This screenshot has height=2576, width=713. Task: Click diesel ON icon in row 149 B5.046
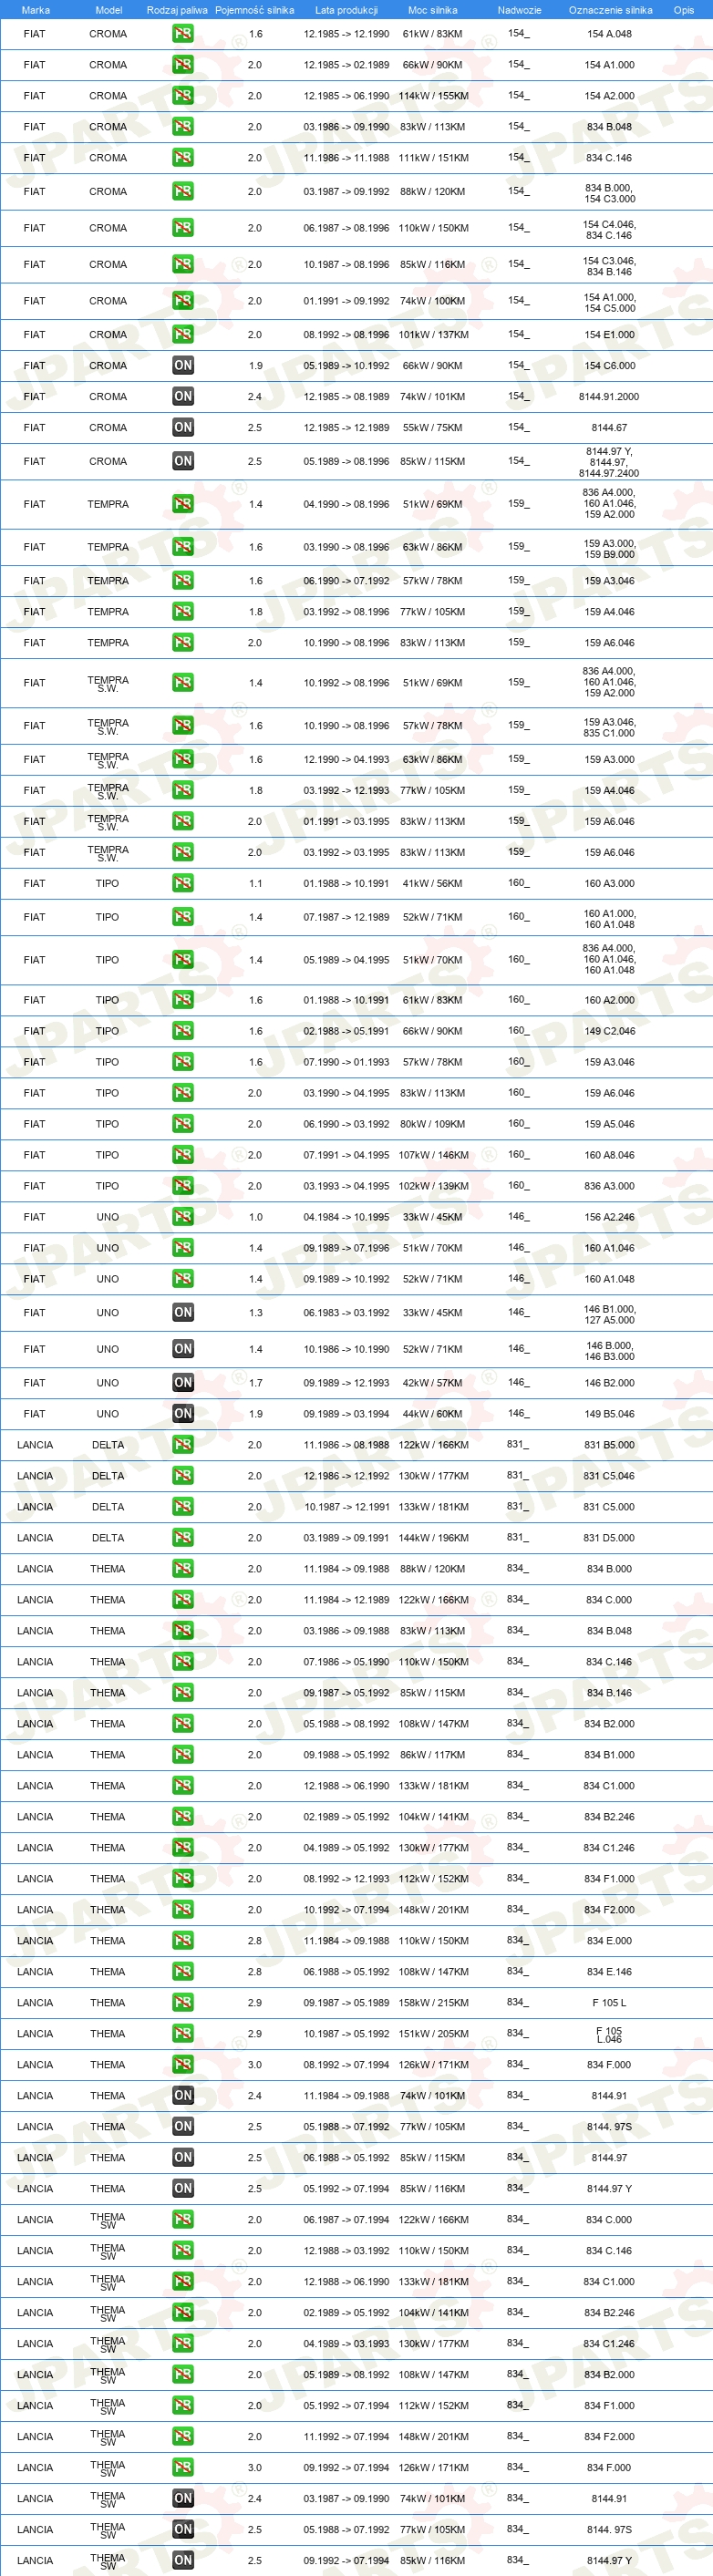(x=183, y=1414)
